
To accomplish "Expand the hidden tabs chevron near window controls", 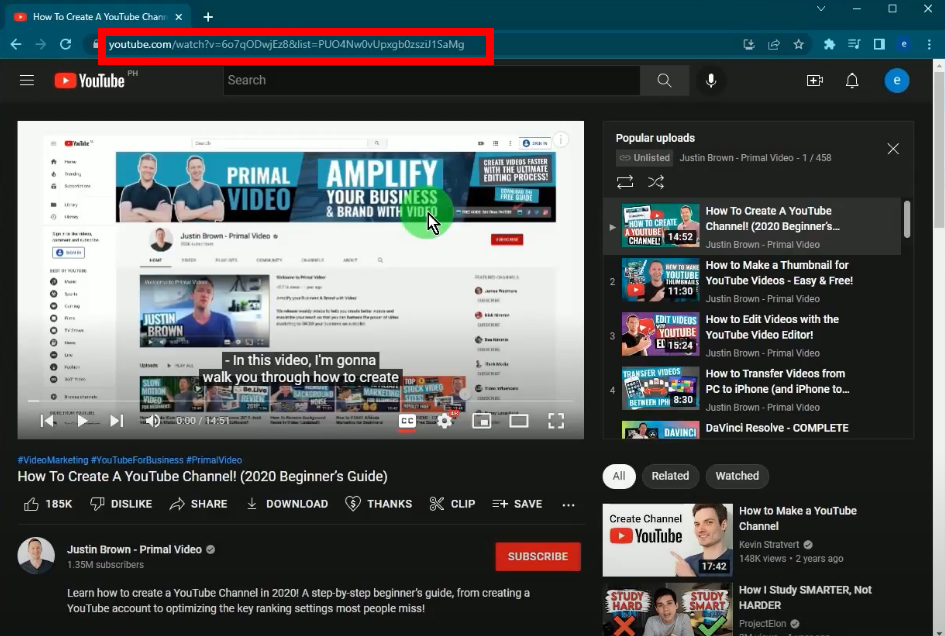I will [x=821, y=9].
